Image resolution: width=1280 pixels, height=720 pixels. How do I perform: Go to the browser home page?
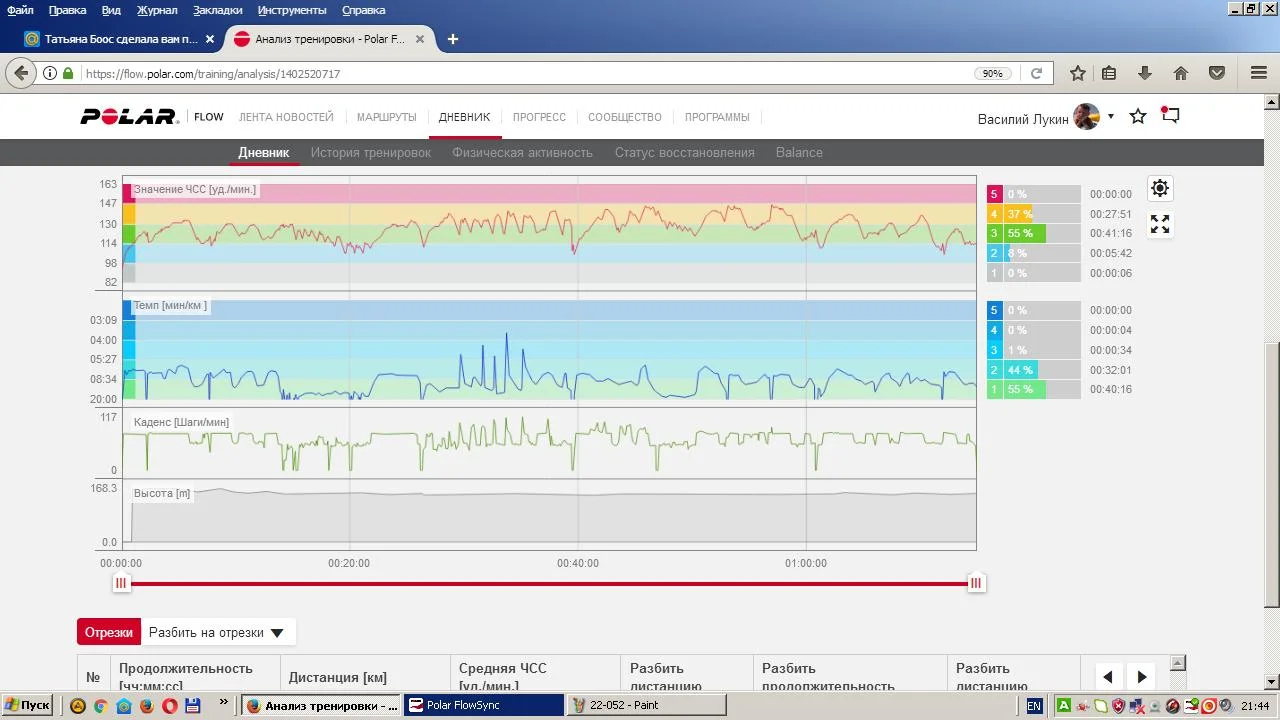pyautogui.click(x=1181, y=73)
